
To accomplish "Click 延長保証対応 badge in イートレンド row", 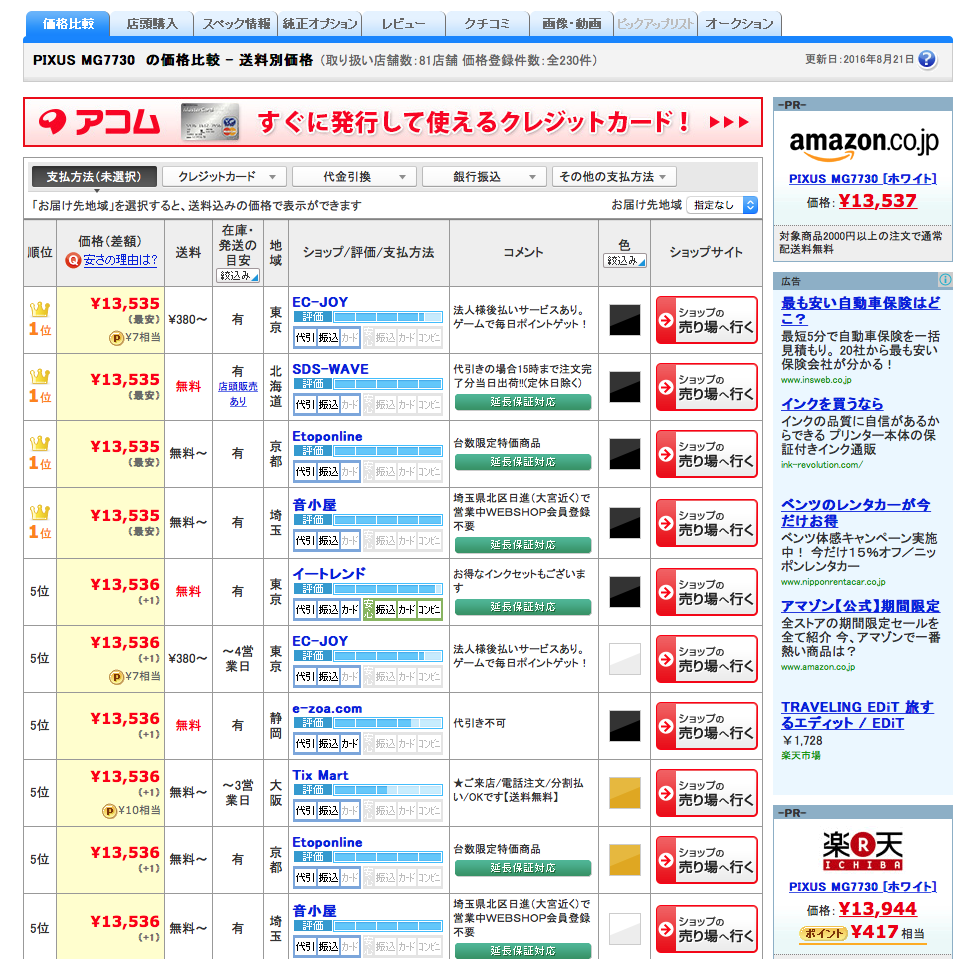I will pyautogui.click(x=523, y=607).
